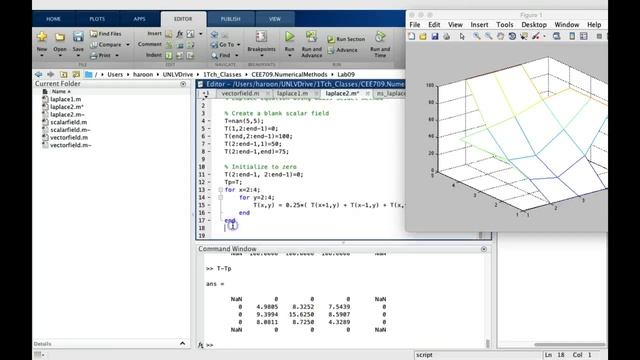Click the Run Section button
The width and height of the screenshot is (640, 360).
[346, 39]
